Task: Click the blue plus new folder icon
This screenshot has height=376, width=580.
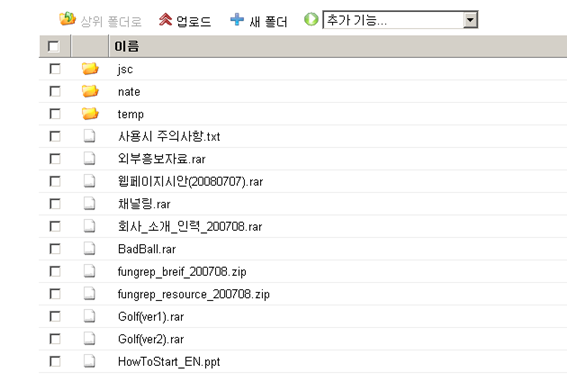Action: (x=237, y=19)
